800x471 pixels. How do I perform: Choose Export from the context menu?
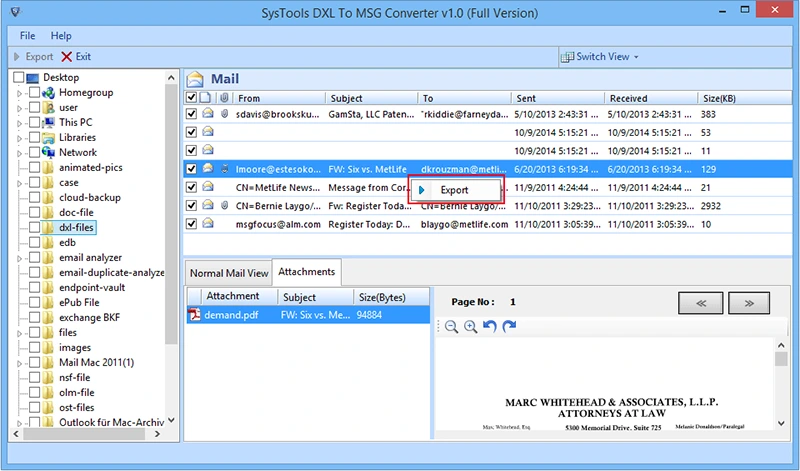pyautogui.click(x=456, y=190)
